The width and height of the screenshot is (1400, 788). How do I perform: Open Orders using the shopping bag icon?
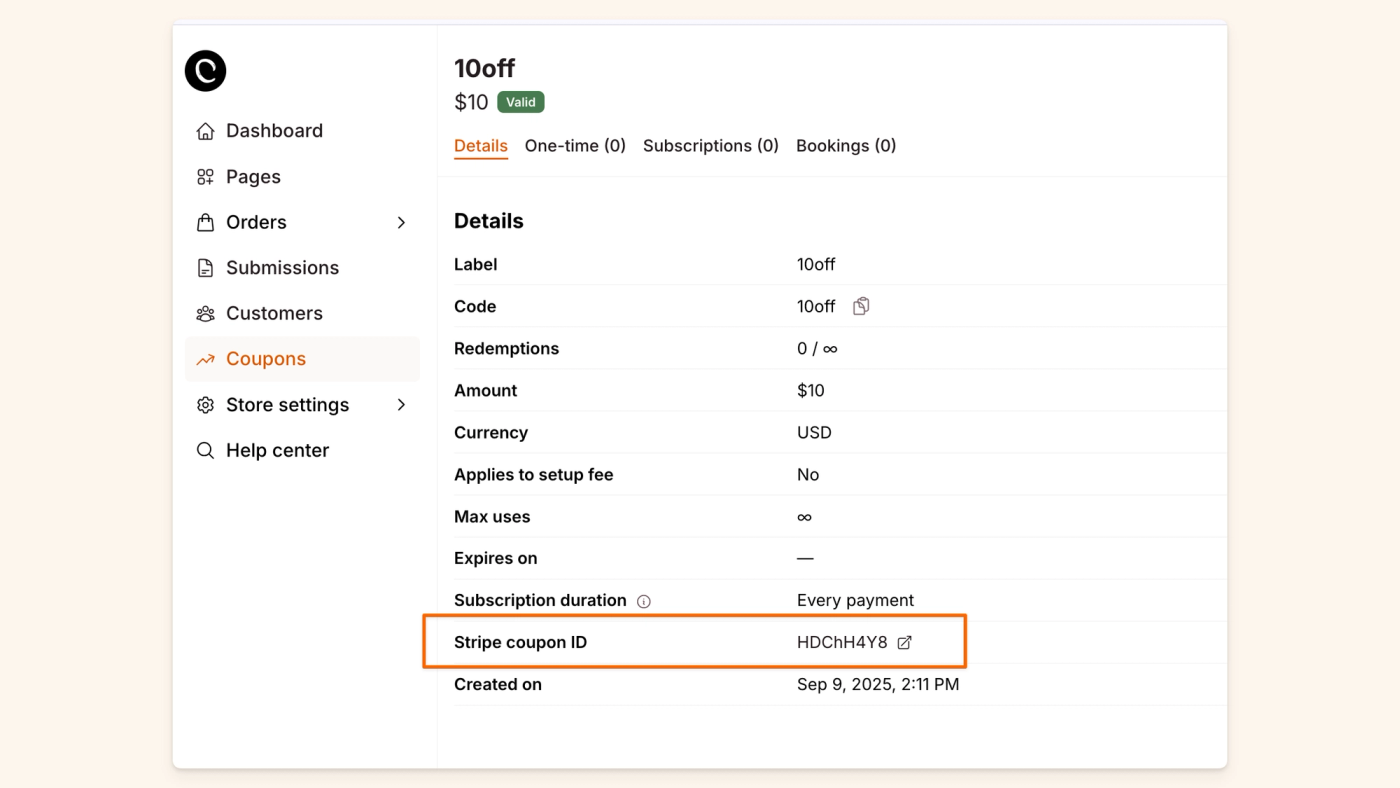[205, 222]
